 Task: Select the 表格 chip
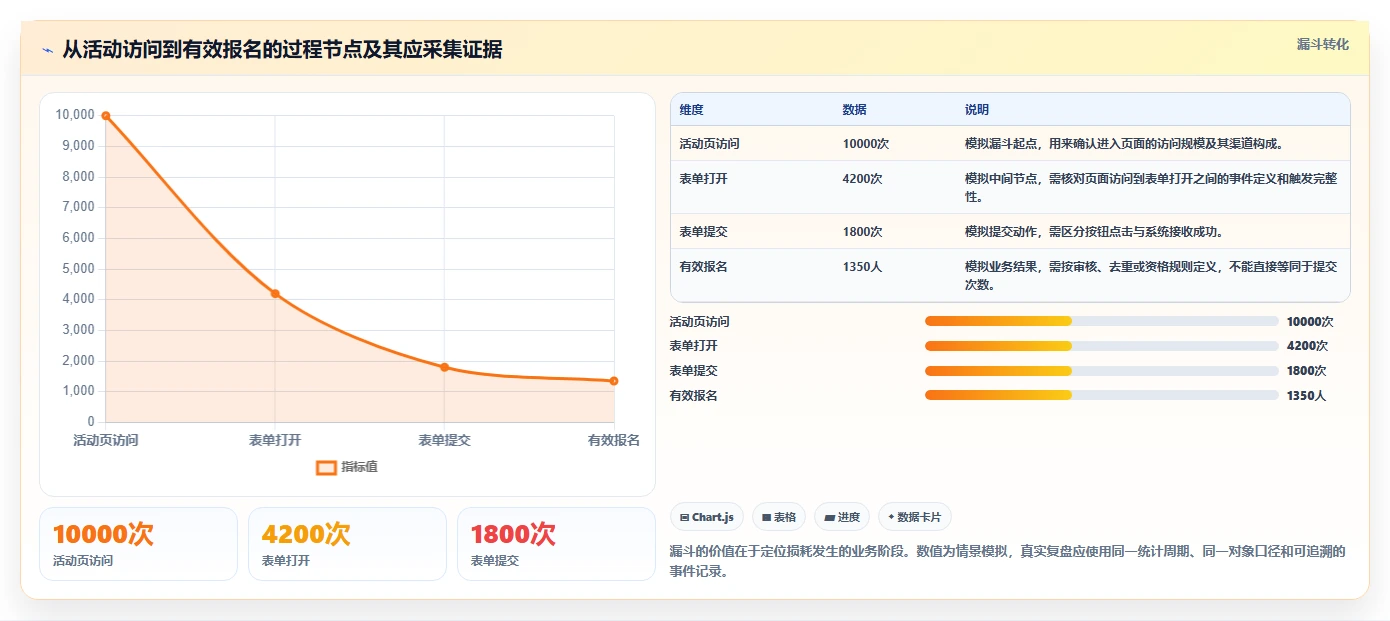(x=779, y=517)
